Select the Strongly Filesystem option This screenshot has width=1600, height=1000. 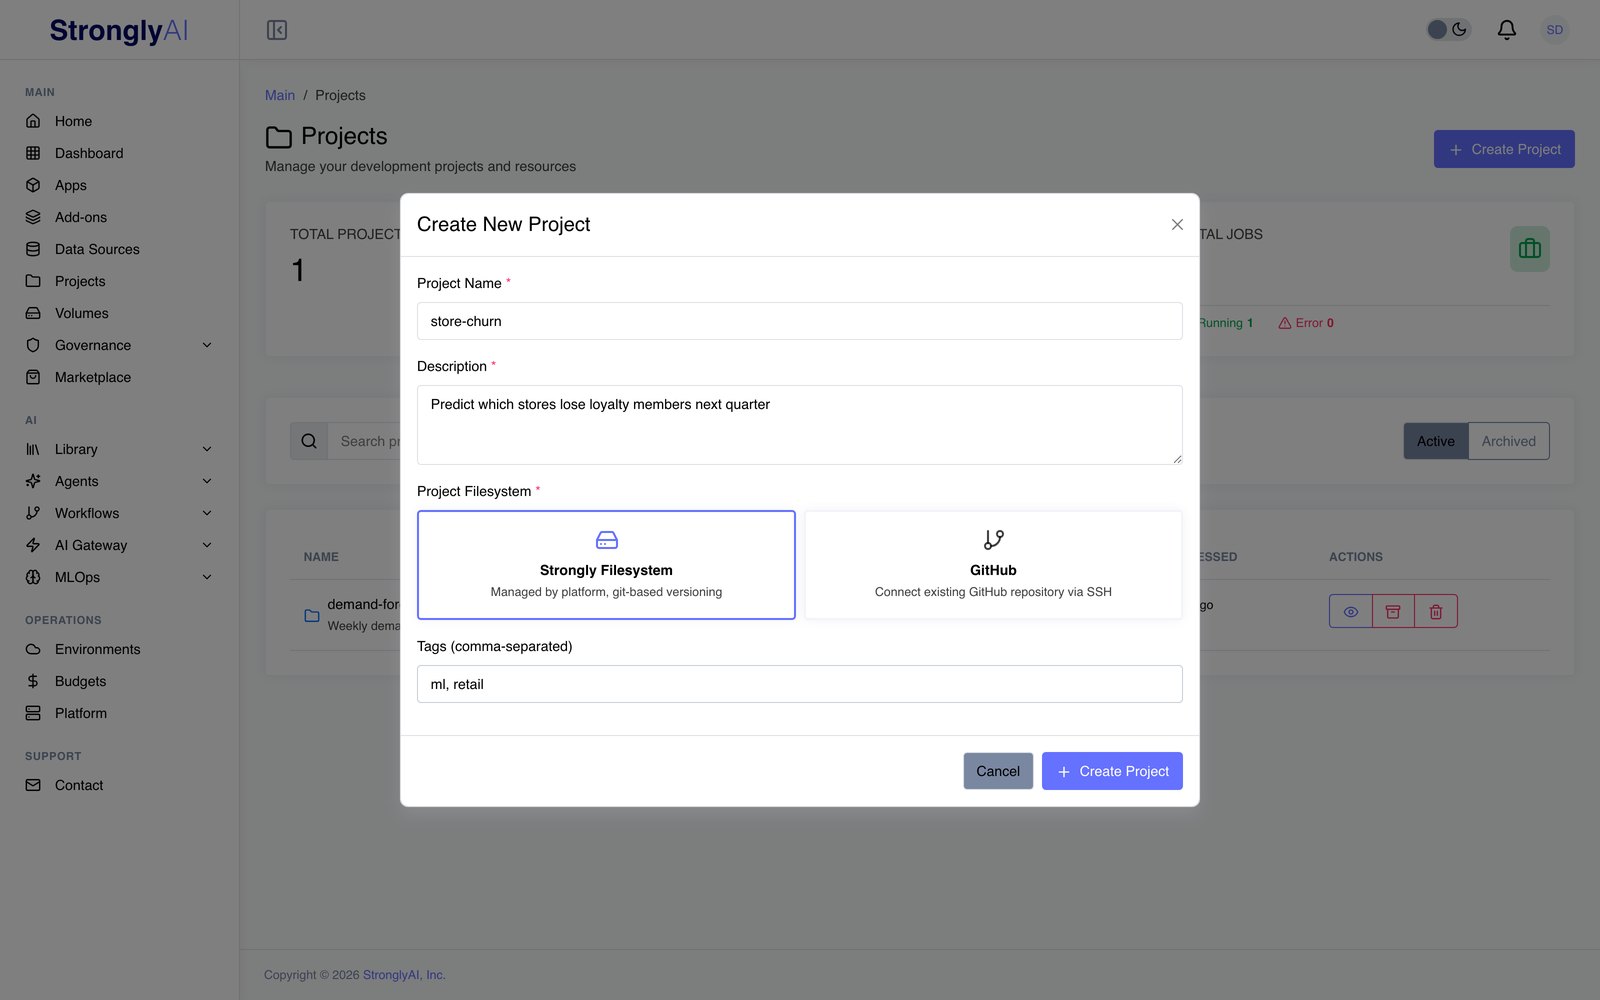606,565
